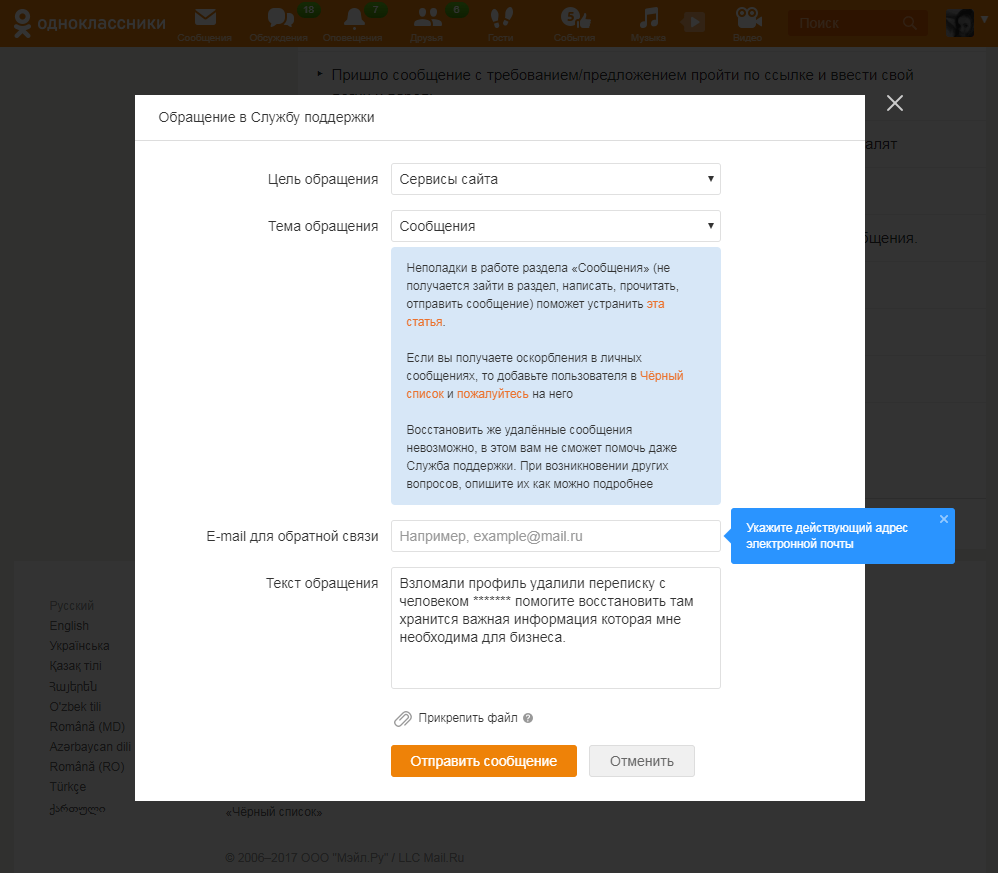
Task: Close the support request dialog
Action: 895,103
